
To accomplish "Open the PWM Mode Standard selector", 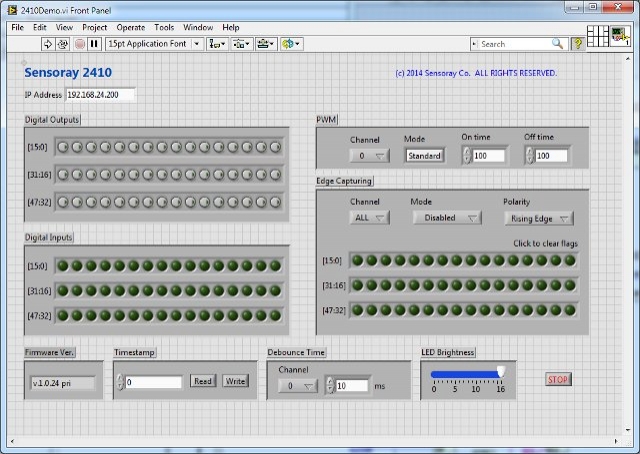I will (x=424, y=156).
